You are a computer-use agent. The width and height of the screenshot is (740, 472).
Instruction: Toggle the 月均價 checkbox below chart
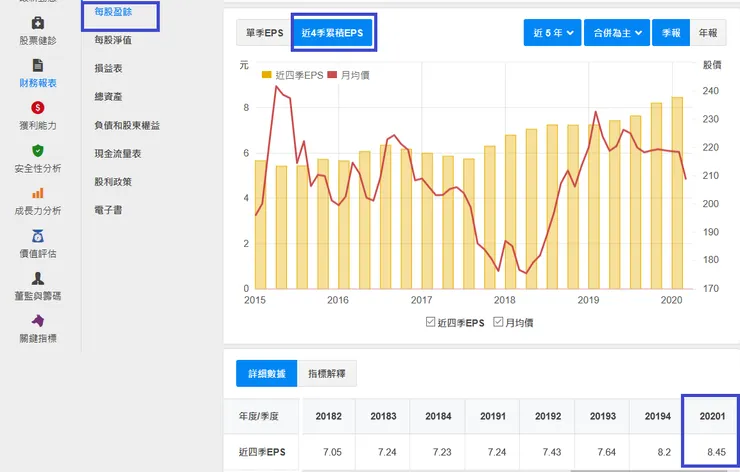pyautogui.click(x=498, y=322)
